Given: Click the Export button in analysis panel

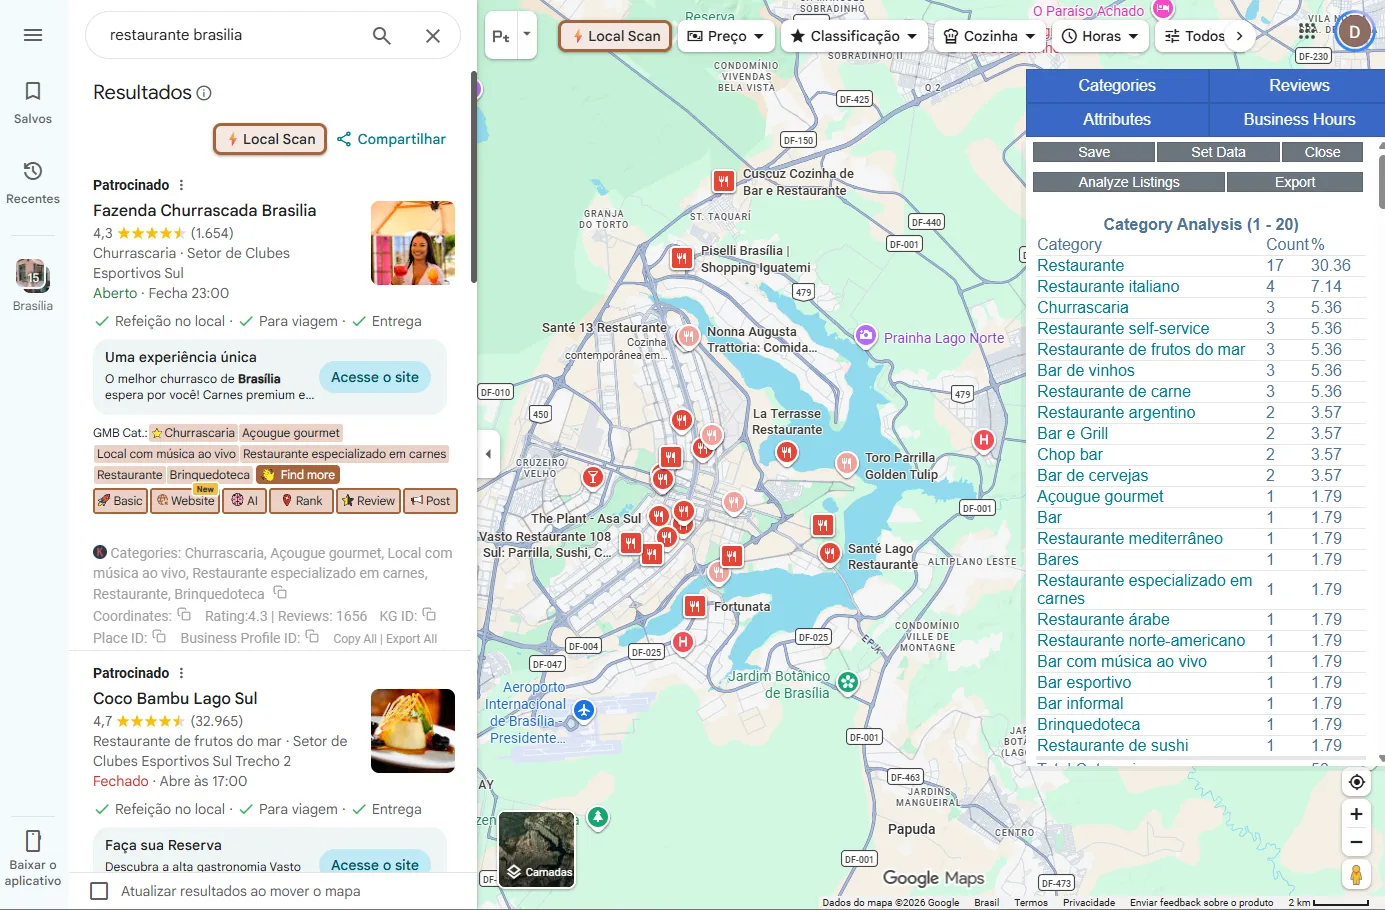Looking at the screenshot, I should click(x=1295, y=182).
